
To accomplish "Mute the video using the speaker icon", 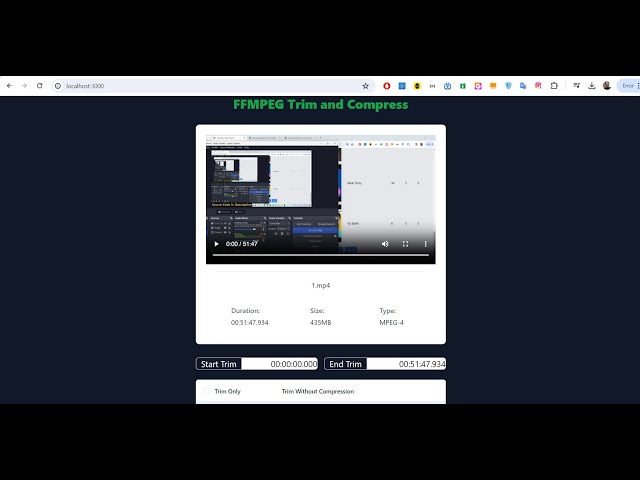I will 385,244.
